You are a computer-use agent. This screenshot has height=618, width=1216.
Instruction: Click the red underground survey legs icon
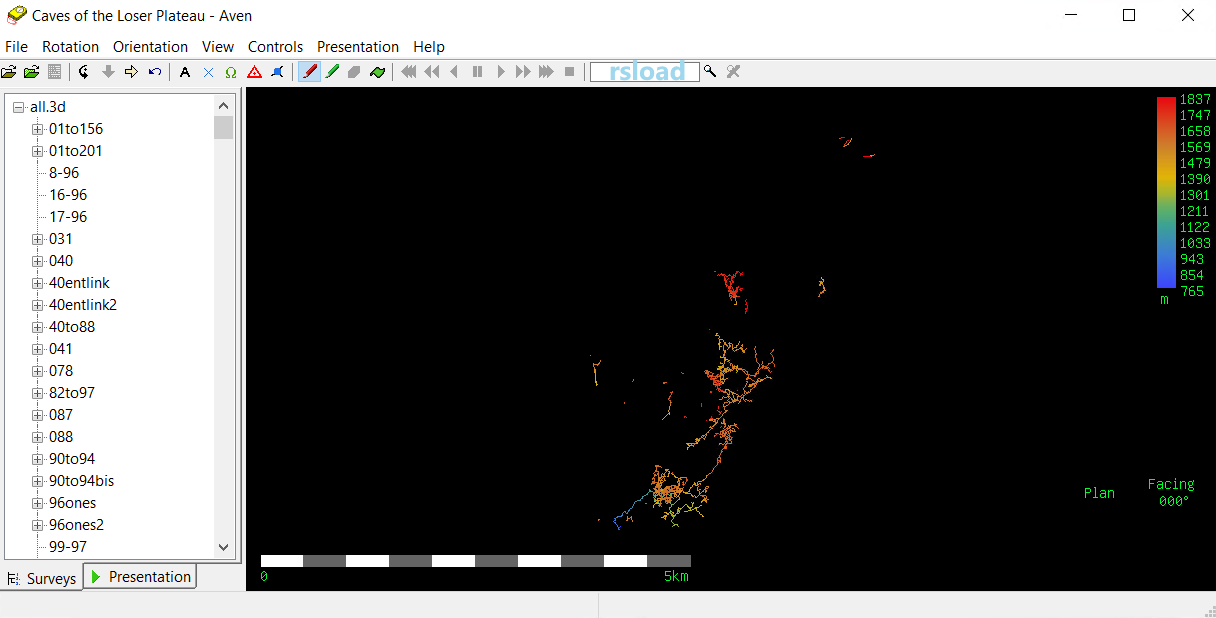(310, 72)
